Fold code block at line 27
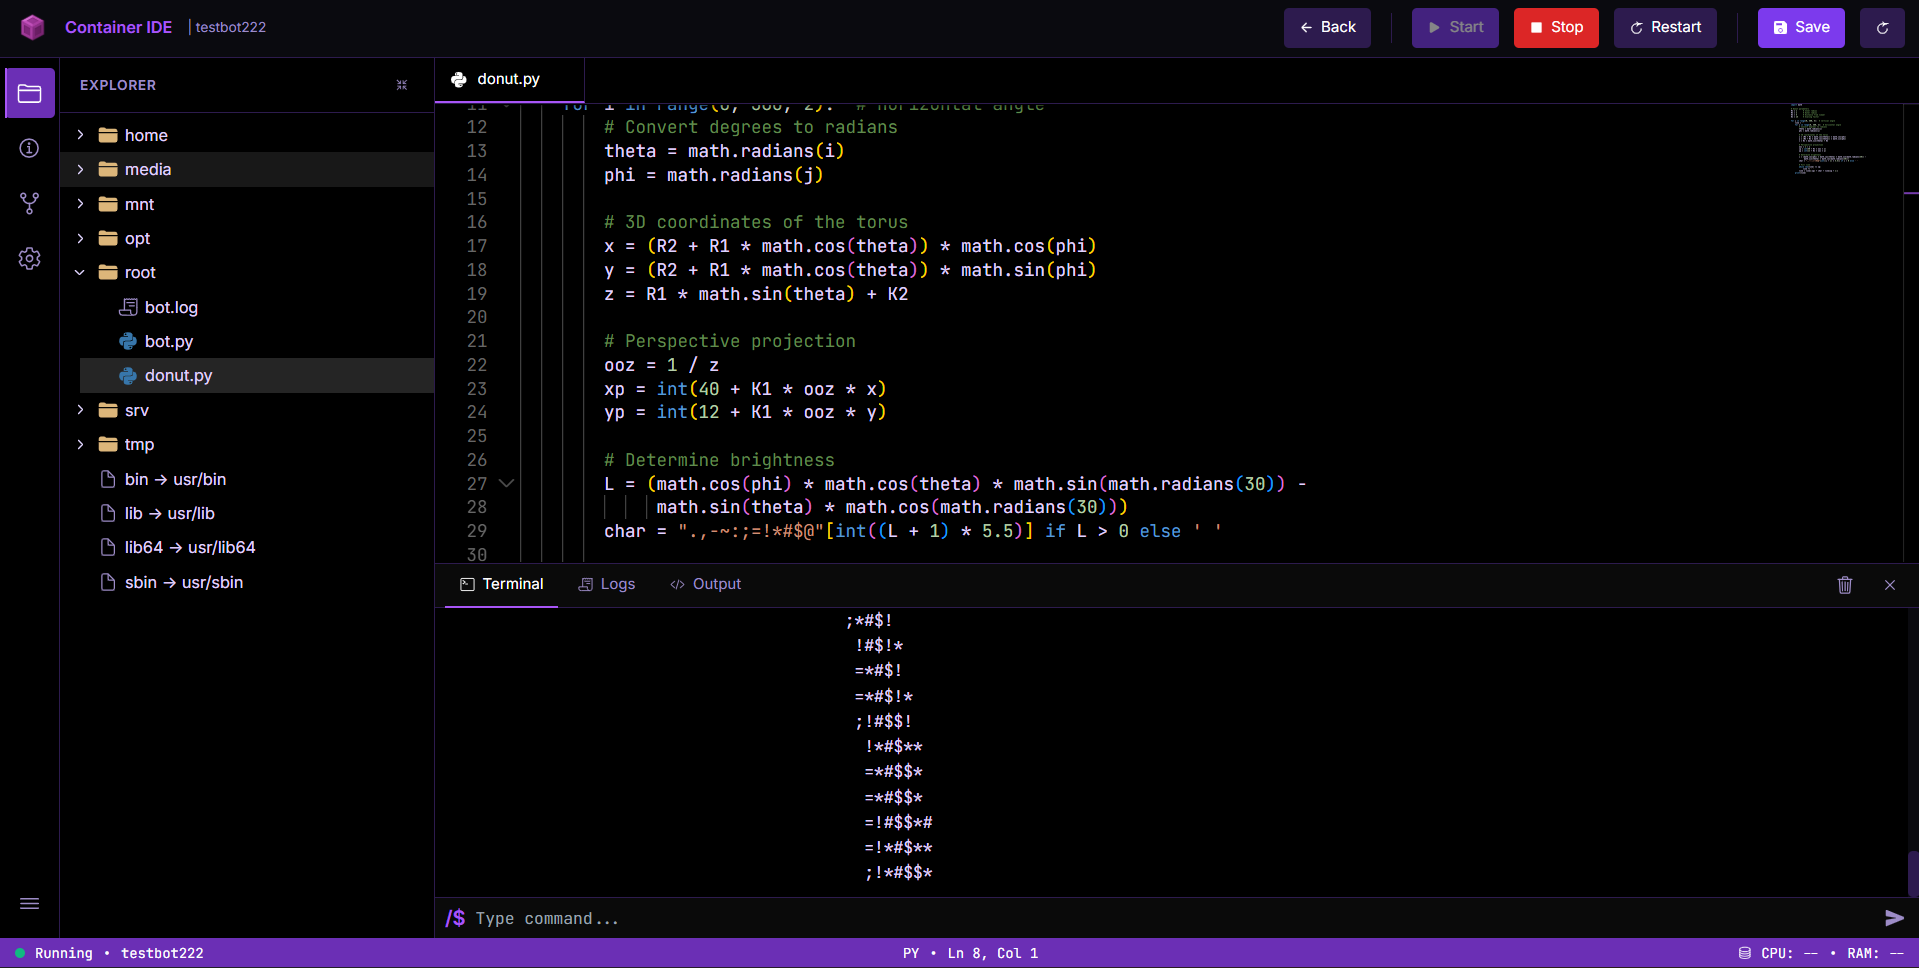 [x=507, y=484]
